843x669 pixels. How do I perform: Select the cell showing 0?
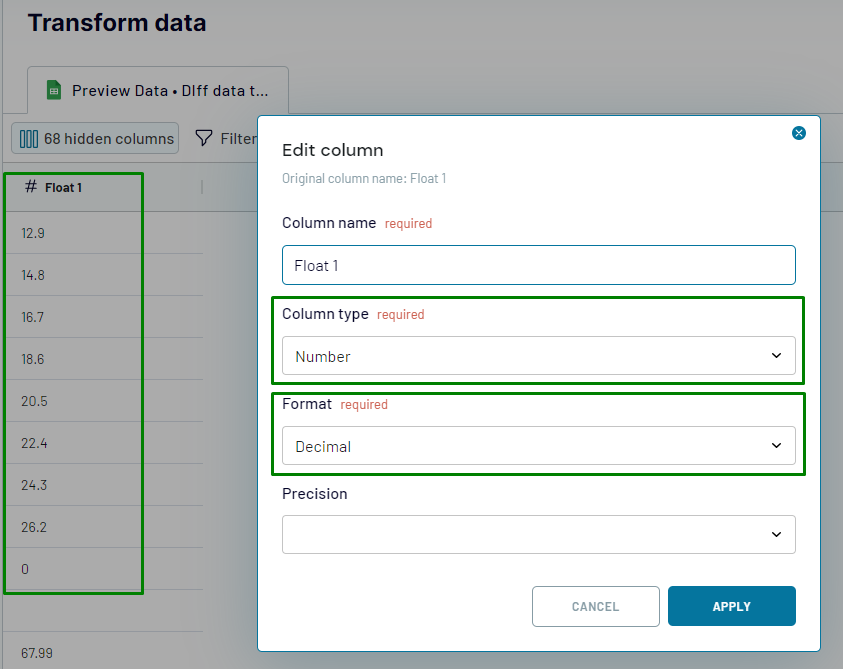tap(26, 569)
